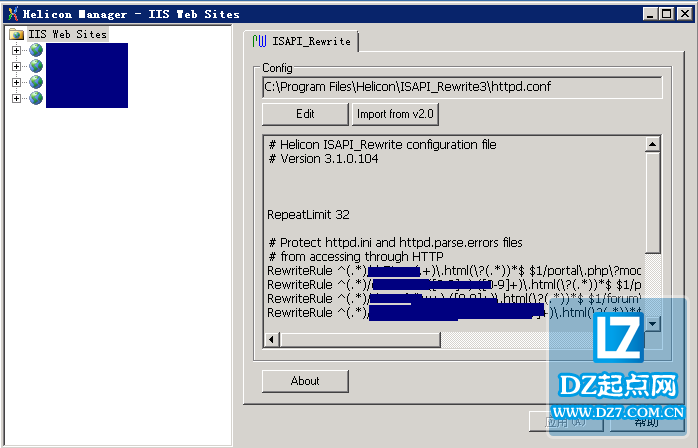Click the second website globe icon

click(36, 66)
